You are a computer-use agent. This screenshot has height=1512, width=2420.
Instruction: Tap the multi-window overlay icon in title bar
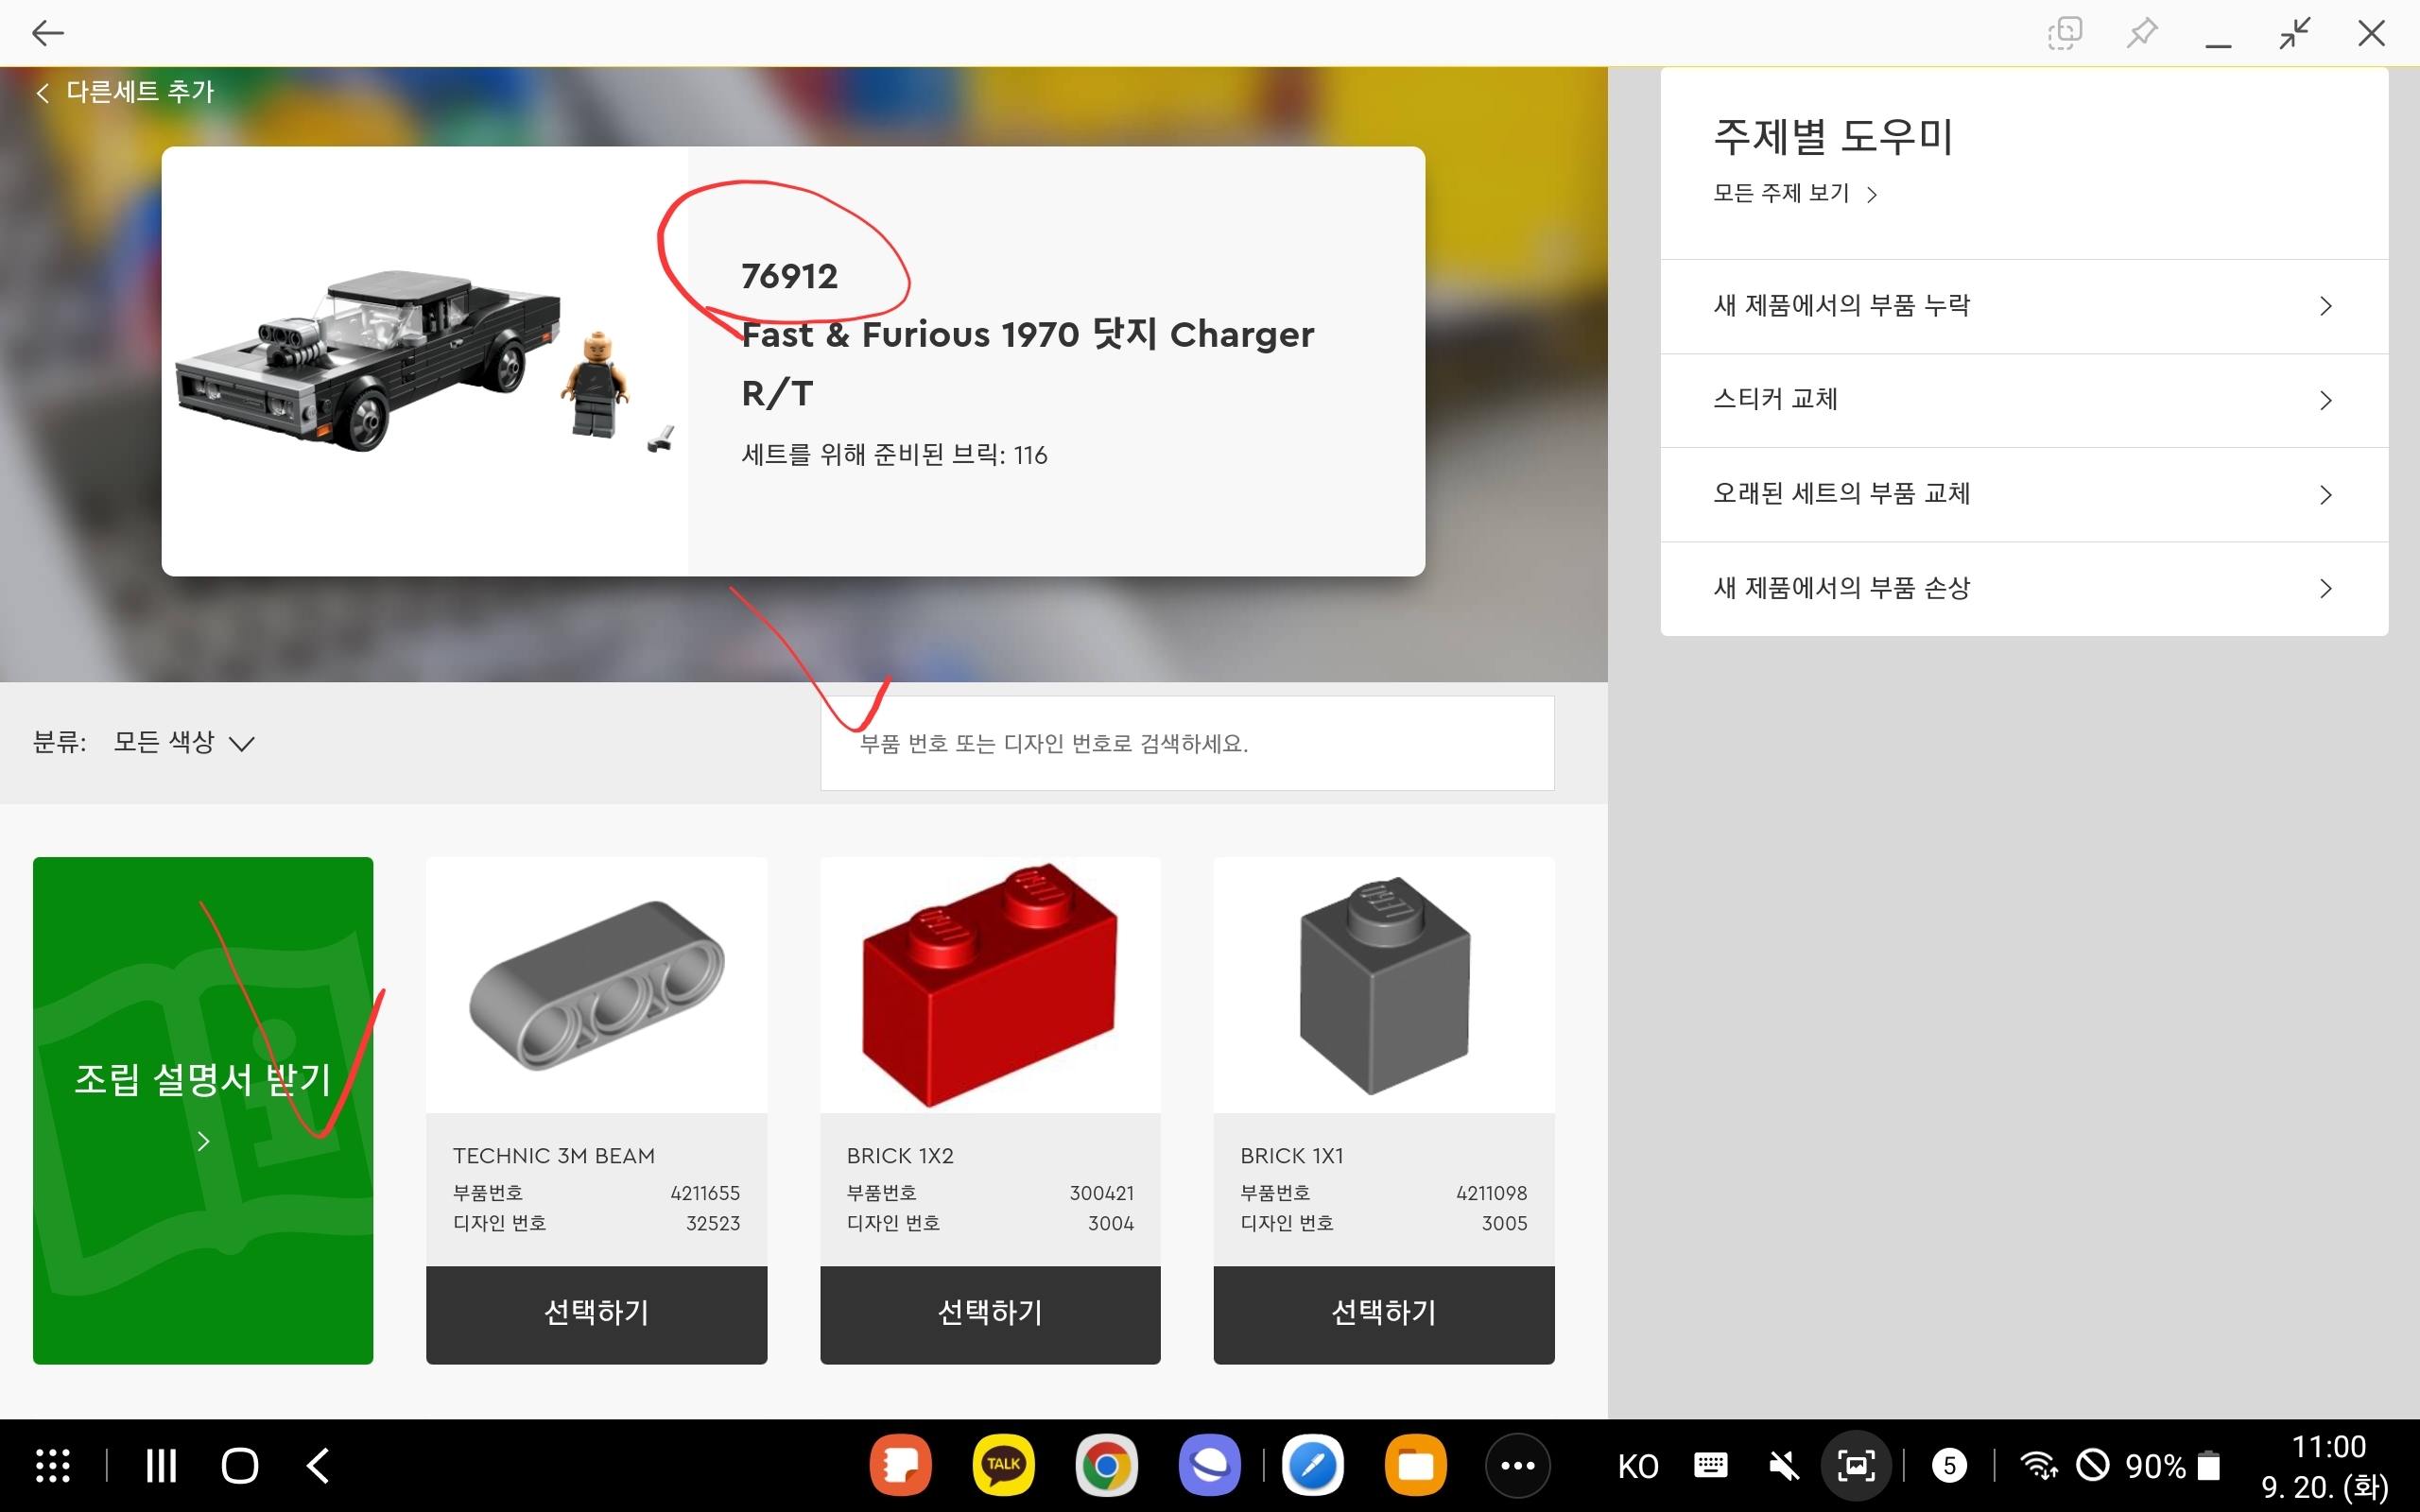pos(2064,33)
